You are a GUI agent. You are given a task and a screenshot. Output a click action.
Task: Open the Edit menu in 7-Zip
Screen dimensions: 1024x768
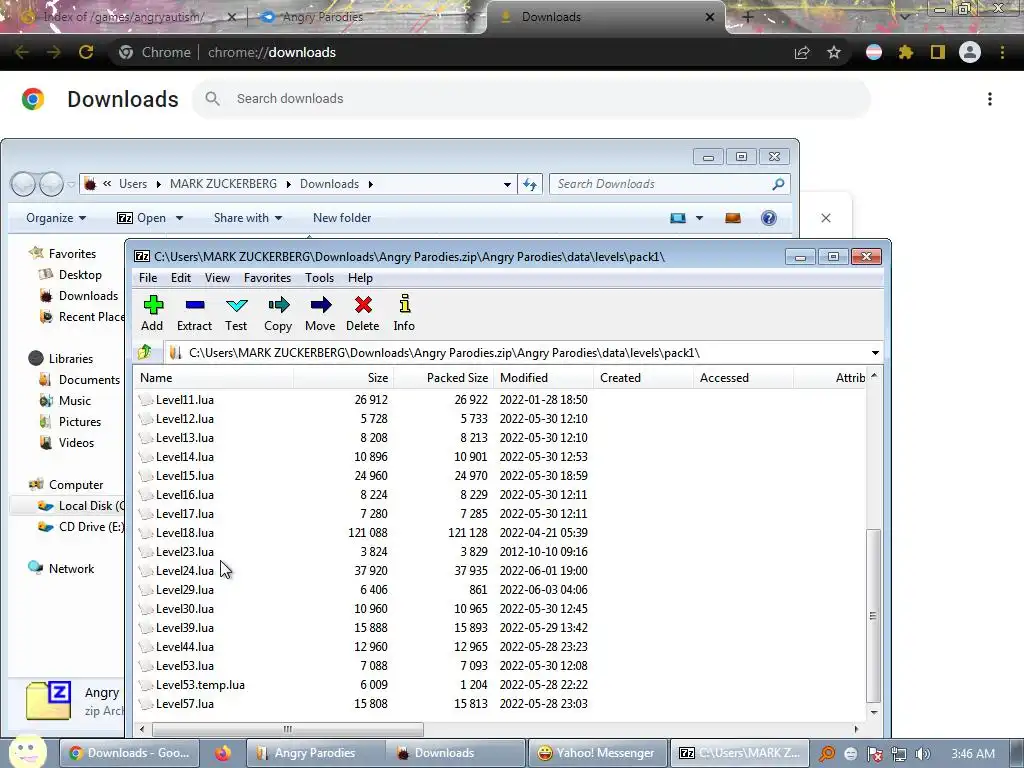(181, 278)
